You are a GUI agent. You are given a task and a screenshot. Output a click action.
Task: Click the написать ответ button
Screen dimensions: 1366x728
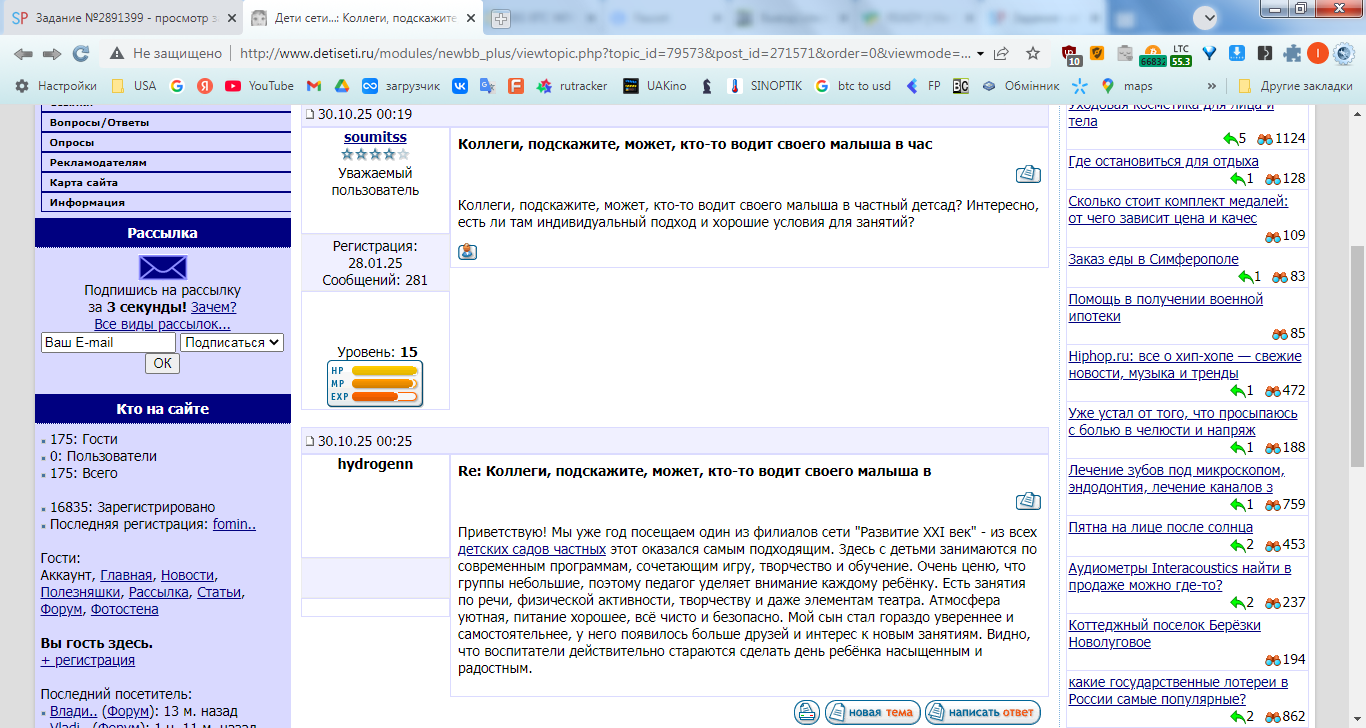tap(983, 713)
